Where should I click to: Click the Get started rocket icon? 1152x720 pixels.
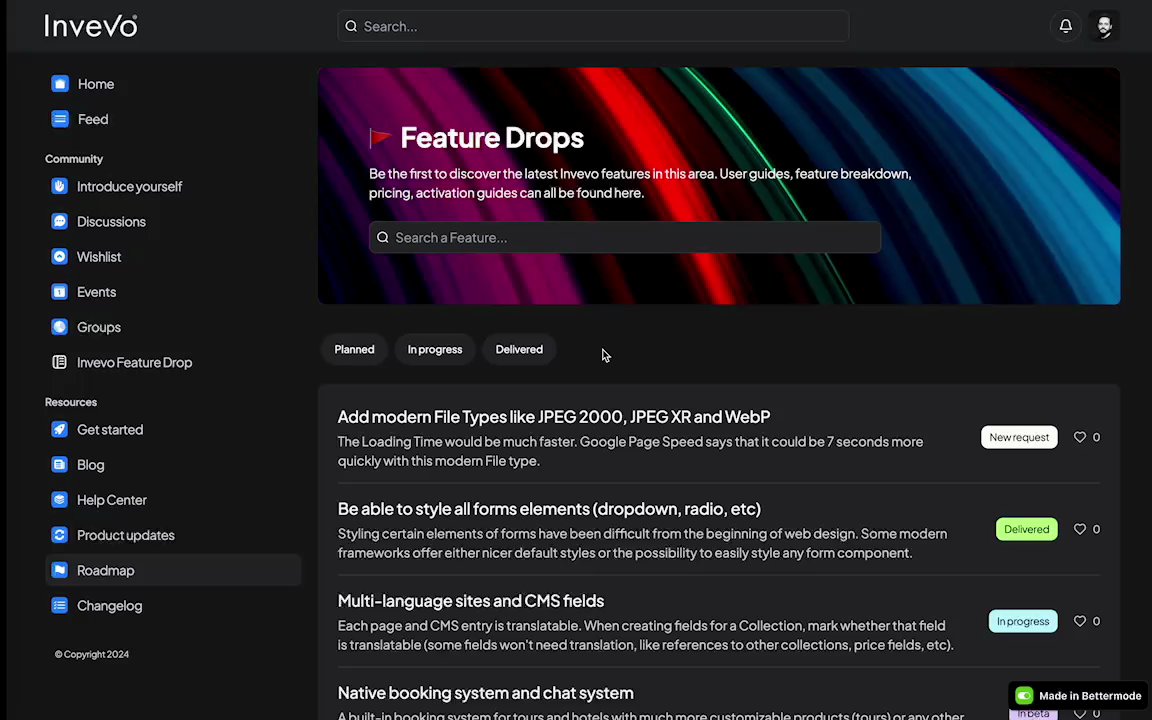[60, 430]
